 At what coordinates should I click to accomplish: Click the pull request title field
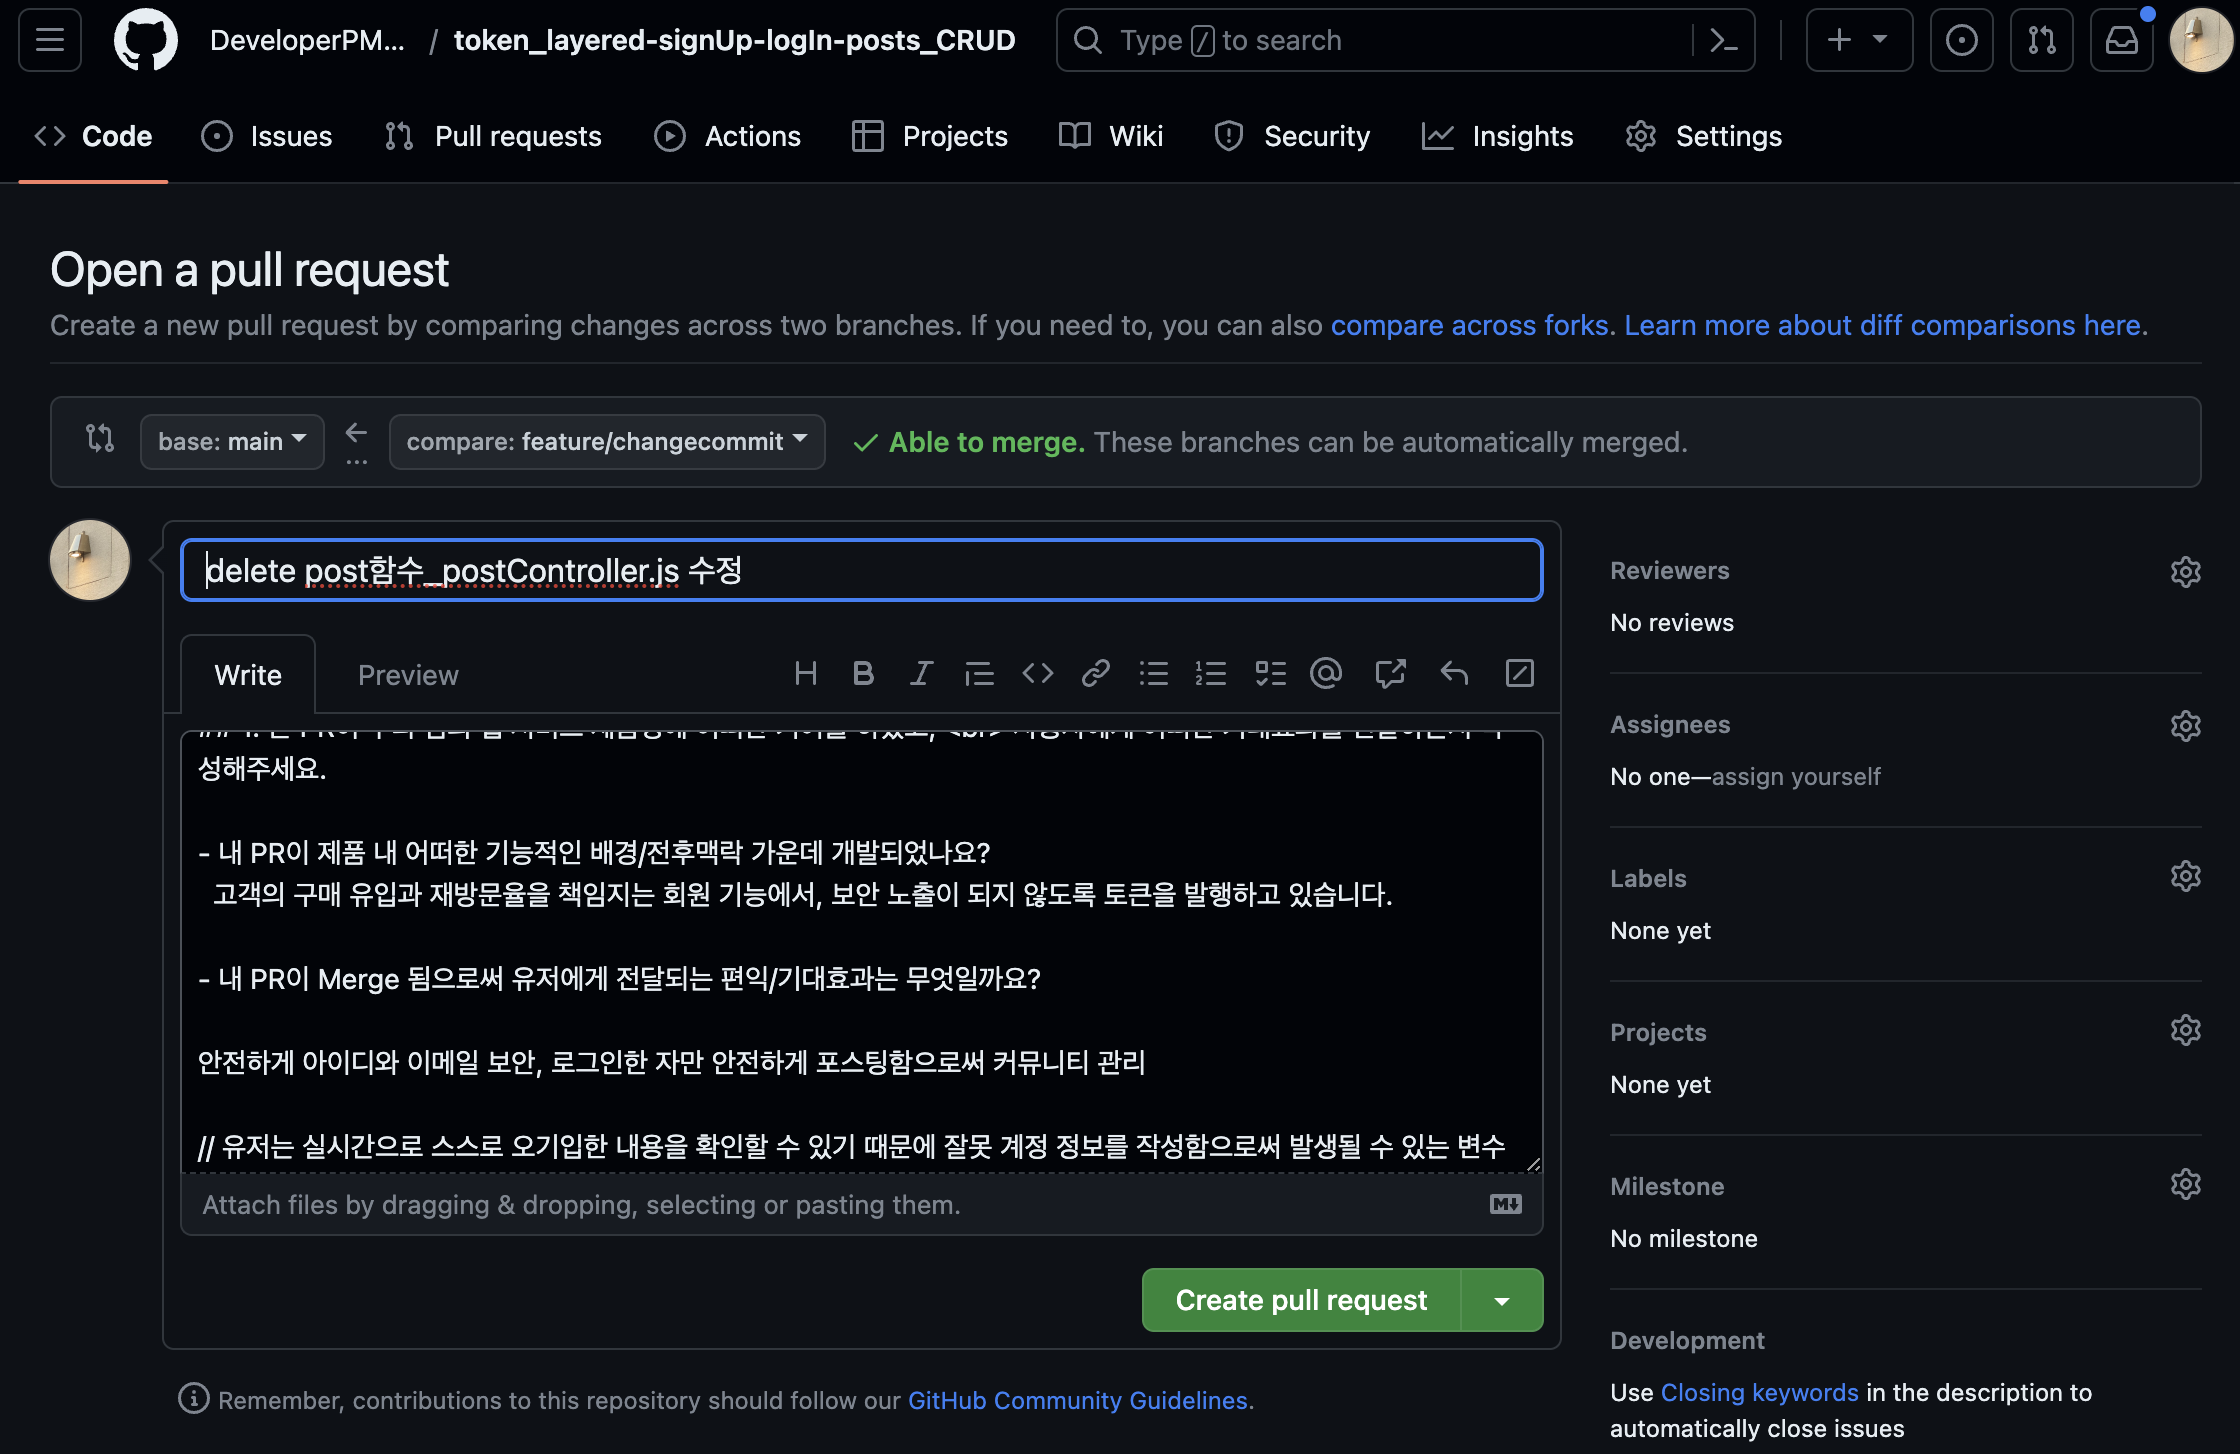(x=861, y=570)
